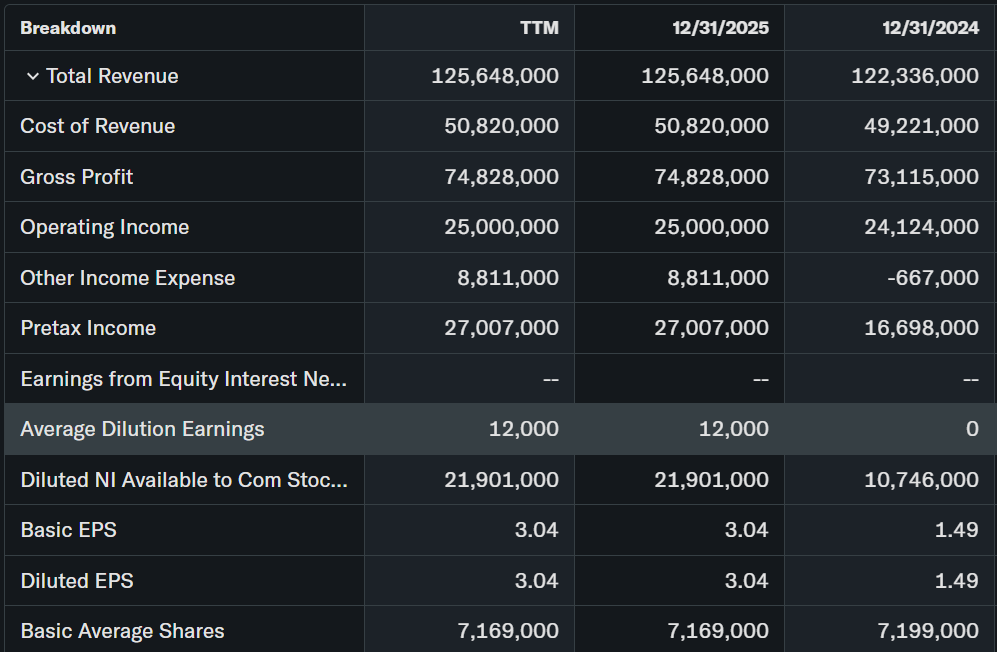The height and width of the screenshot is (652, 997).
Task: Select the Other Income Expense row label
Action: click(x=127, y=278)
